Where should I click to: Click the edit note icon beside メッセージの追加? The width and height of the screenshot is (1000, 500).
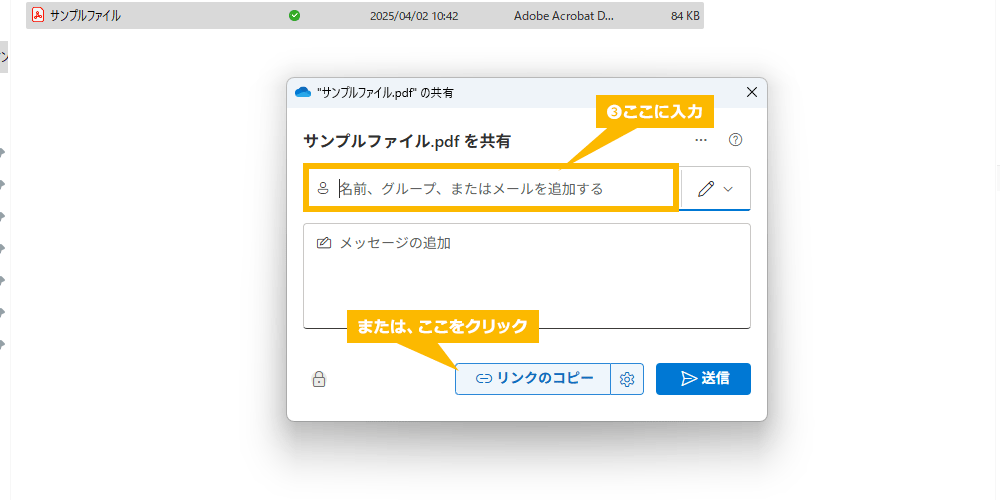pos(324,244)
